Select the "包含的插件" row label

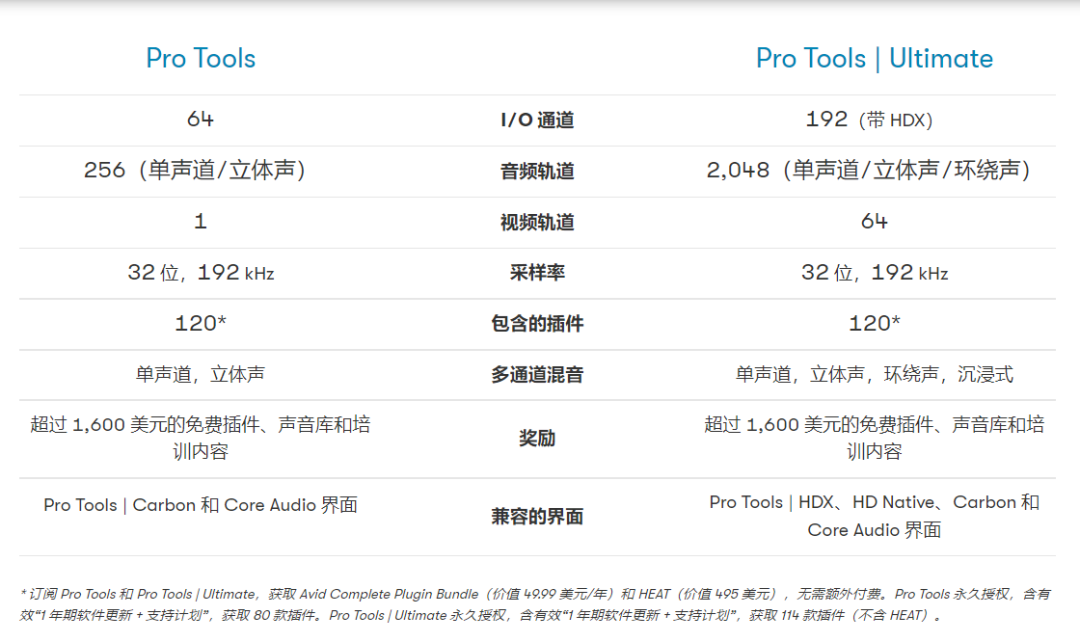[537, 324]
